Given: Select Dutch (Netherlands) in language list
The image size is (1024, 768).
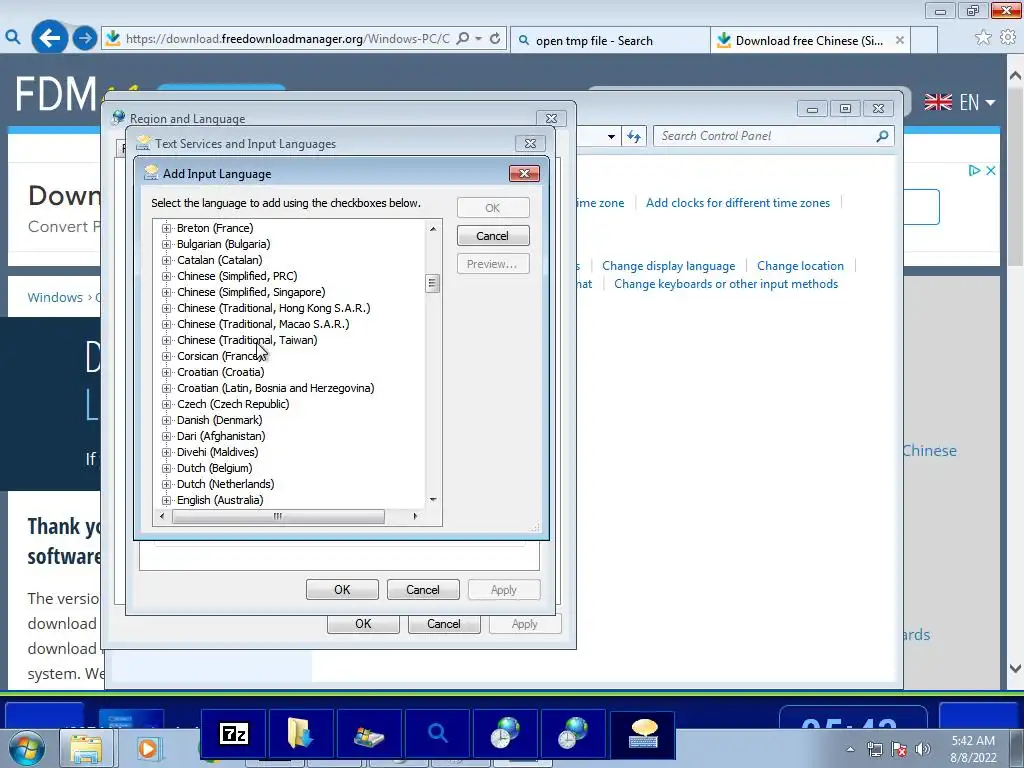Looking at the screenshot, I should (x=225, y=485).
